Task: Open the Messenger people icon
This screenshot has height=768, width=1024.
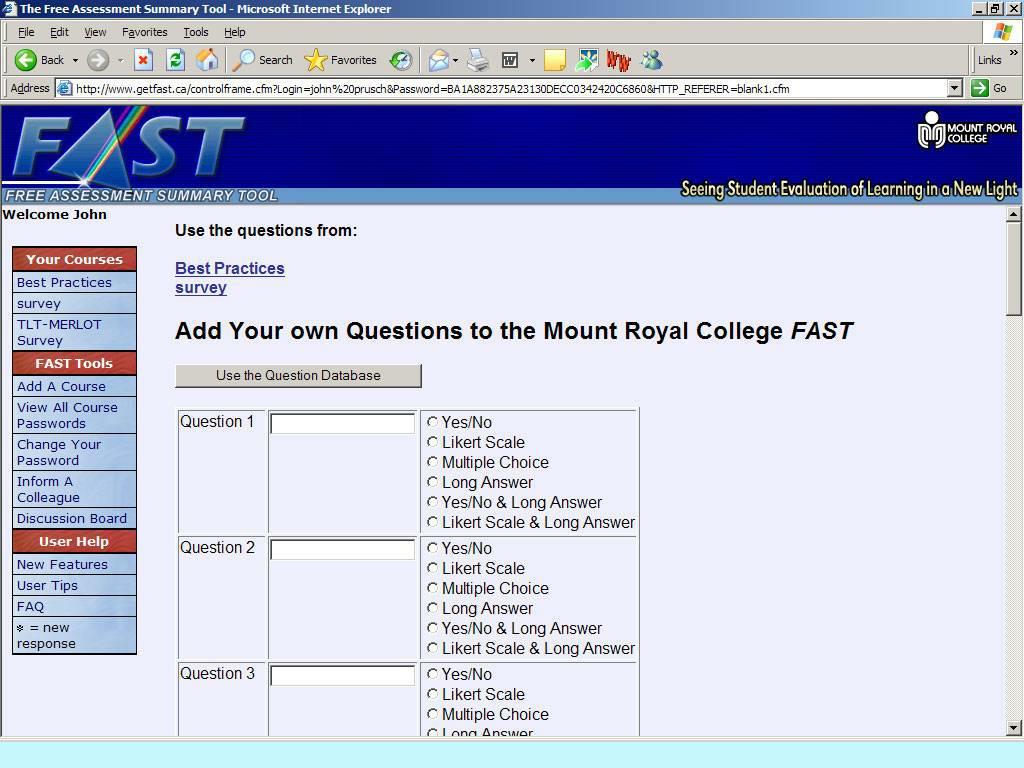Action: 651,60
